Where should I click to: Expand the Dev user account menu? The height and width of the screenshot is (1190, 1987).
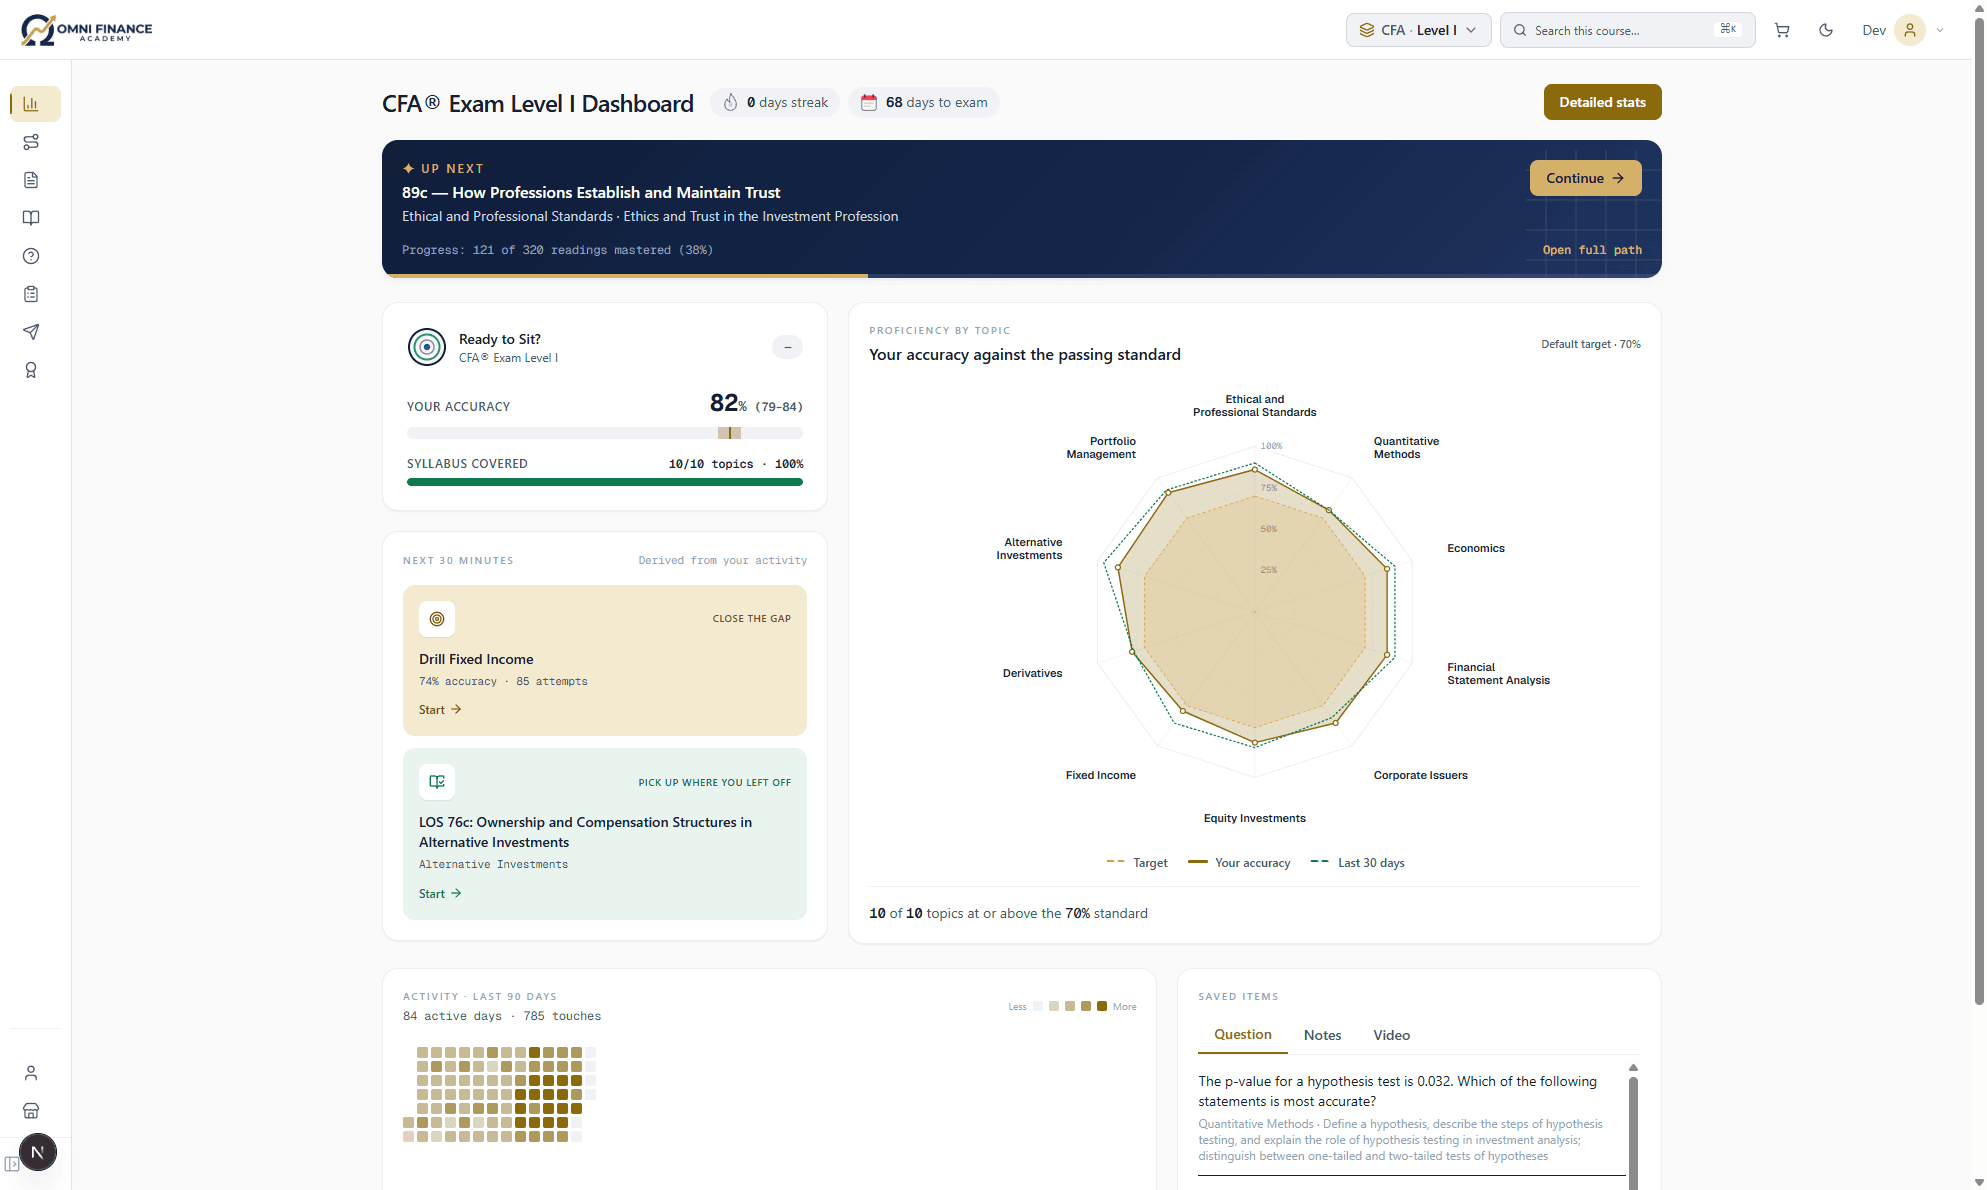pyautogui.click(x=1903, y=30)
